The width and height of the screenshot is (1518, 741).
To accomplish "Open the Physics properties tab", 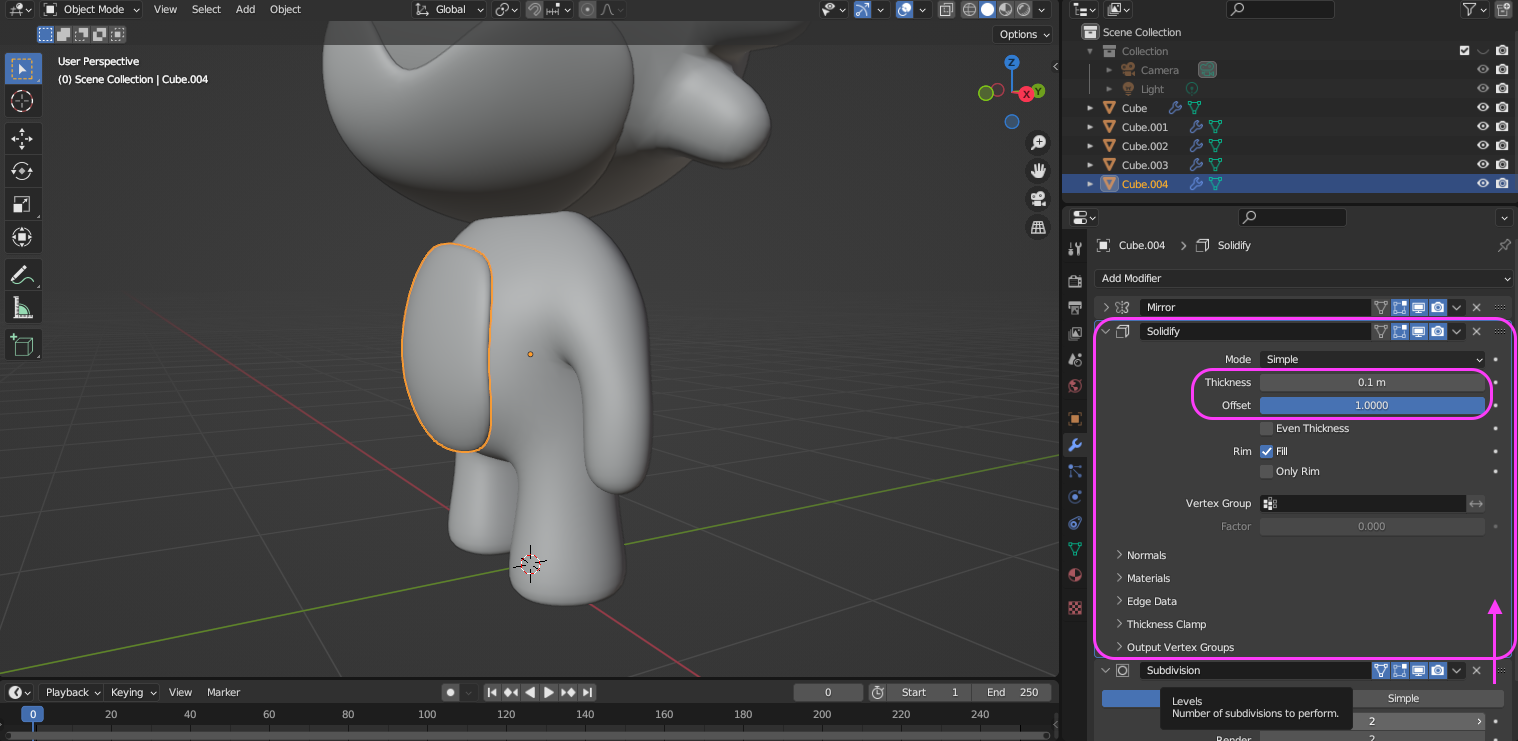I will click(x=1075, y=497).
